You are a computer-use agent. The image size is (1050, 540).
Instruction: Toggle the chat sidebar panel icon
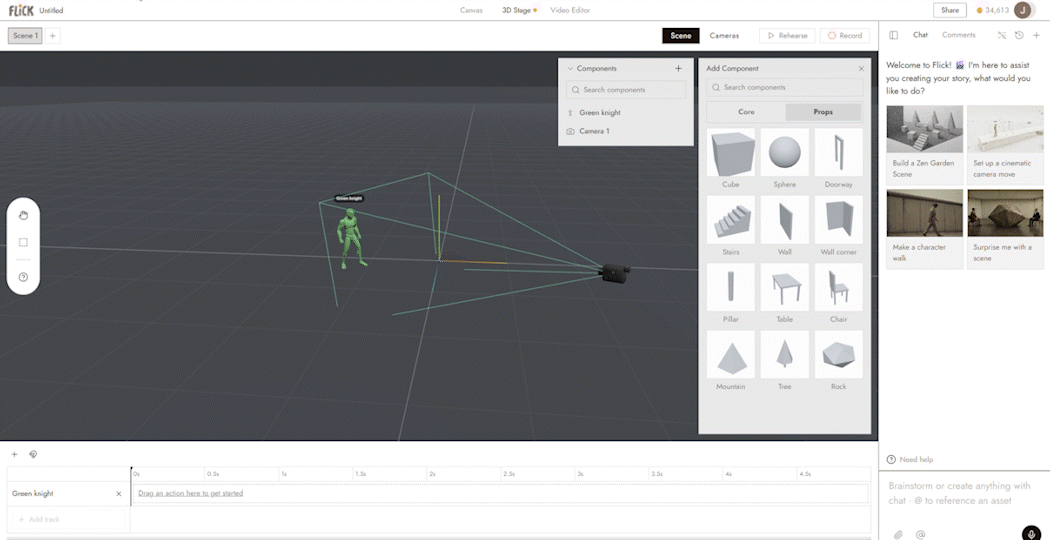[x=893, y=35]
